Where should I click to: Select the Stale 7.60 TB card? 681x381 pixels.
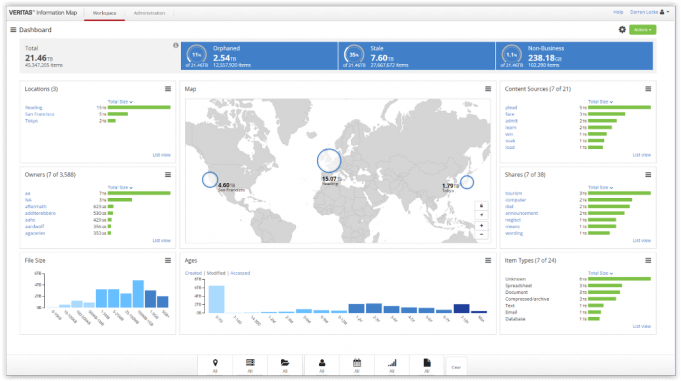click(417, 56)
